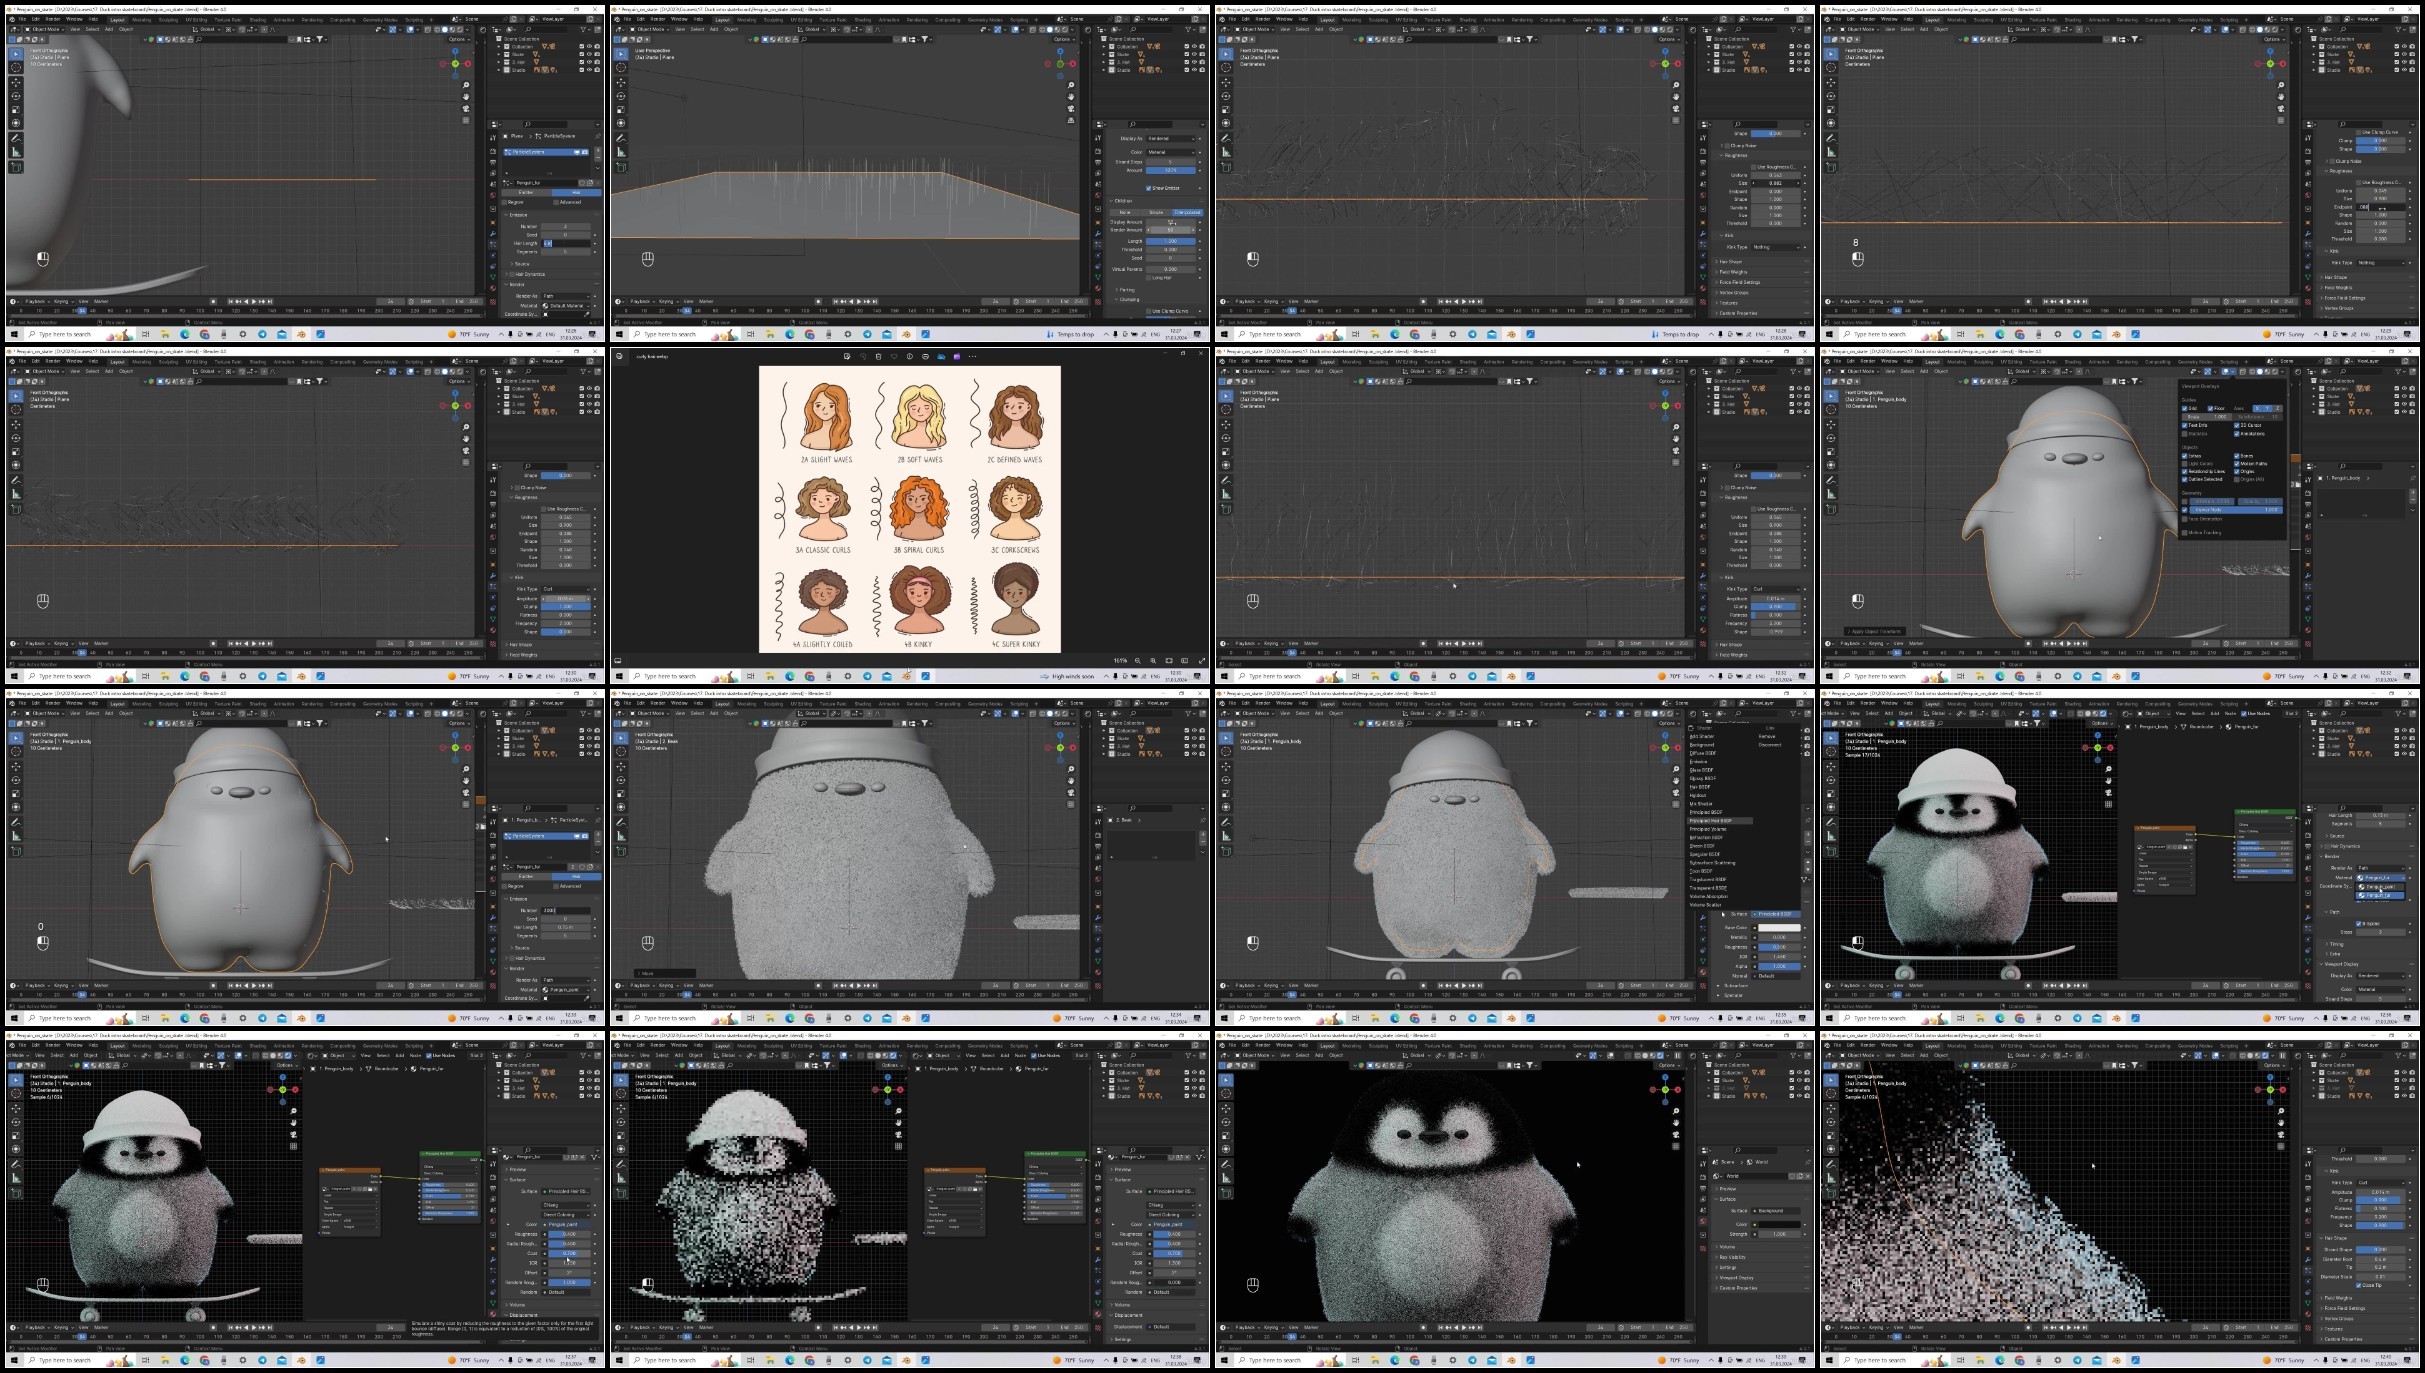This screenshot has height=1373, width=2425.
Task: Toggle 3D Cursor checkbox in Viewport Overlays popup
Action: 2237,425
